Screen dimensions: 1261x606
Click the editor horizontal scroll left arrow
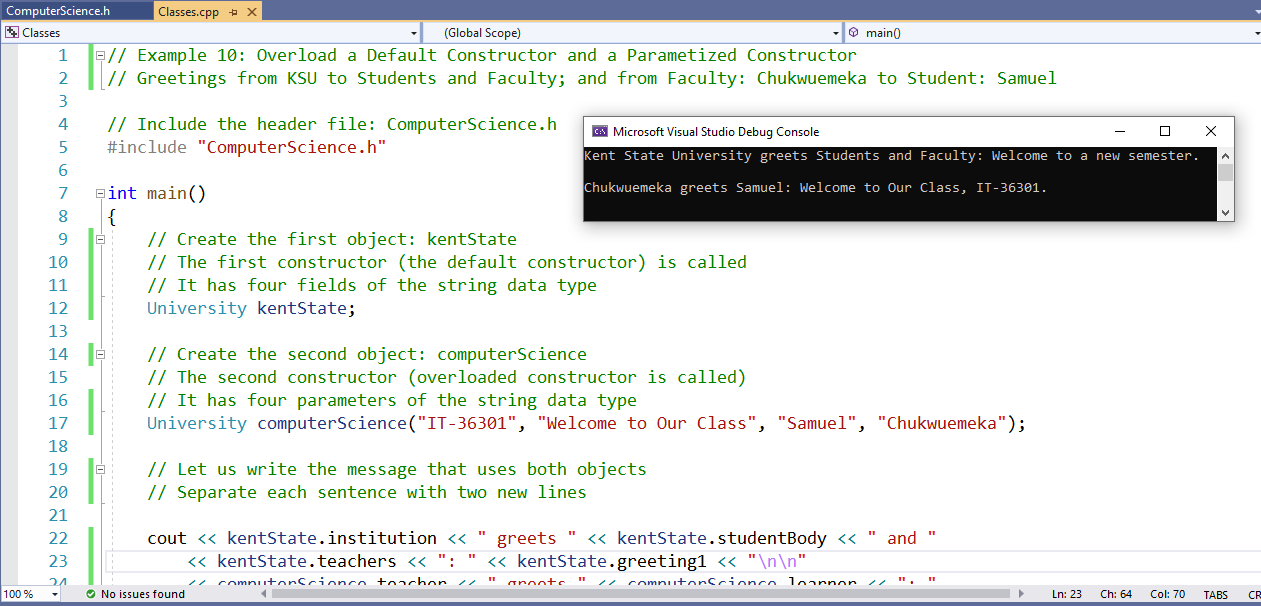(x=264, y=594)
